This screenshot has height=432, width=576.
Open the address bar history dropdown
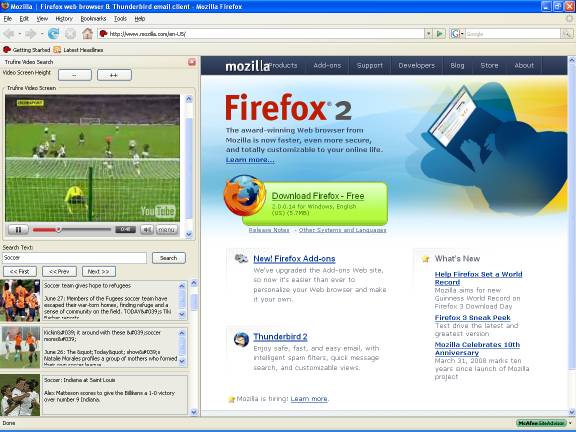pyautogui.click(x=428, y=34)
